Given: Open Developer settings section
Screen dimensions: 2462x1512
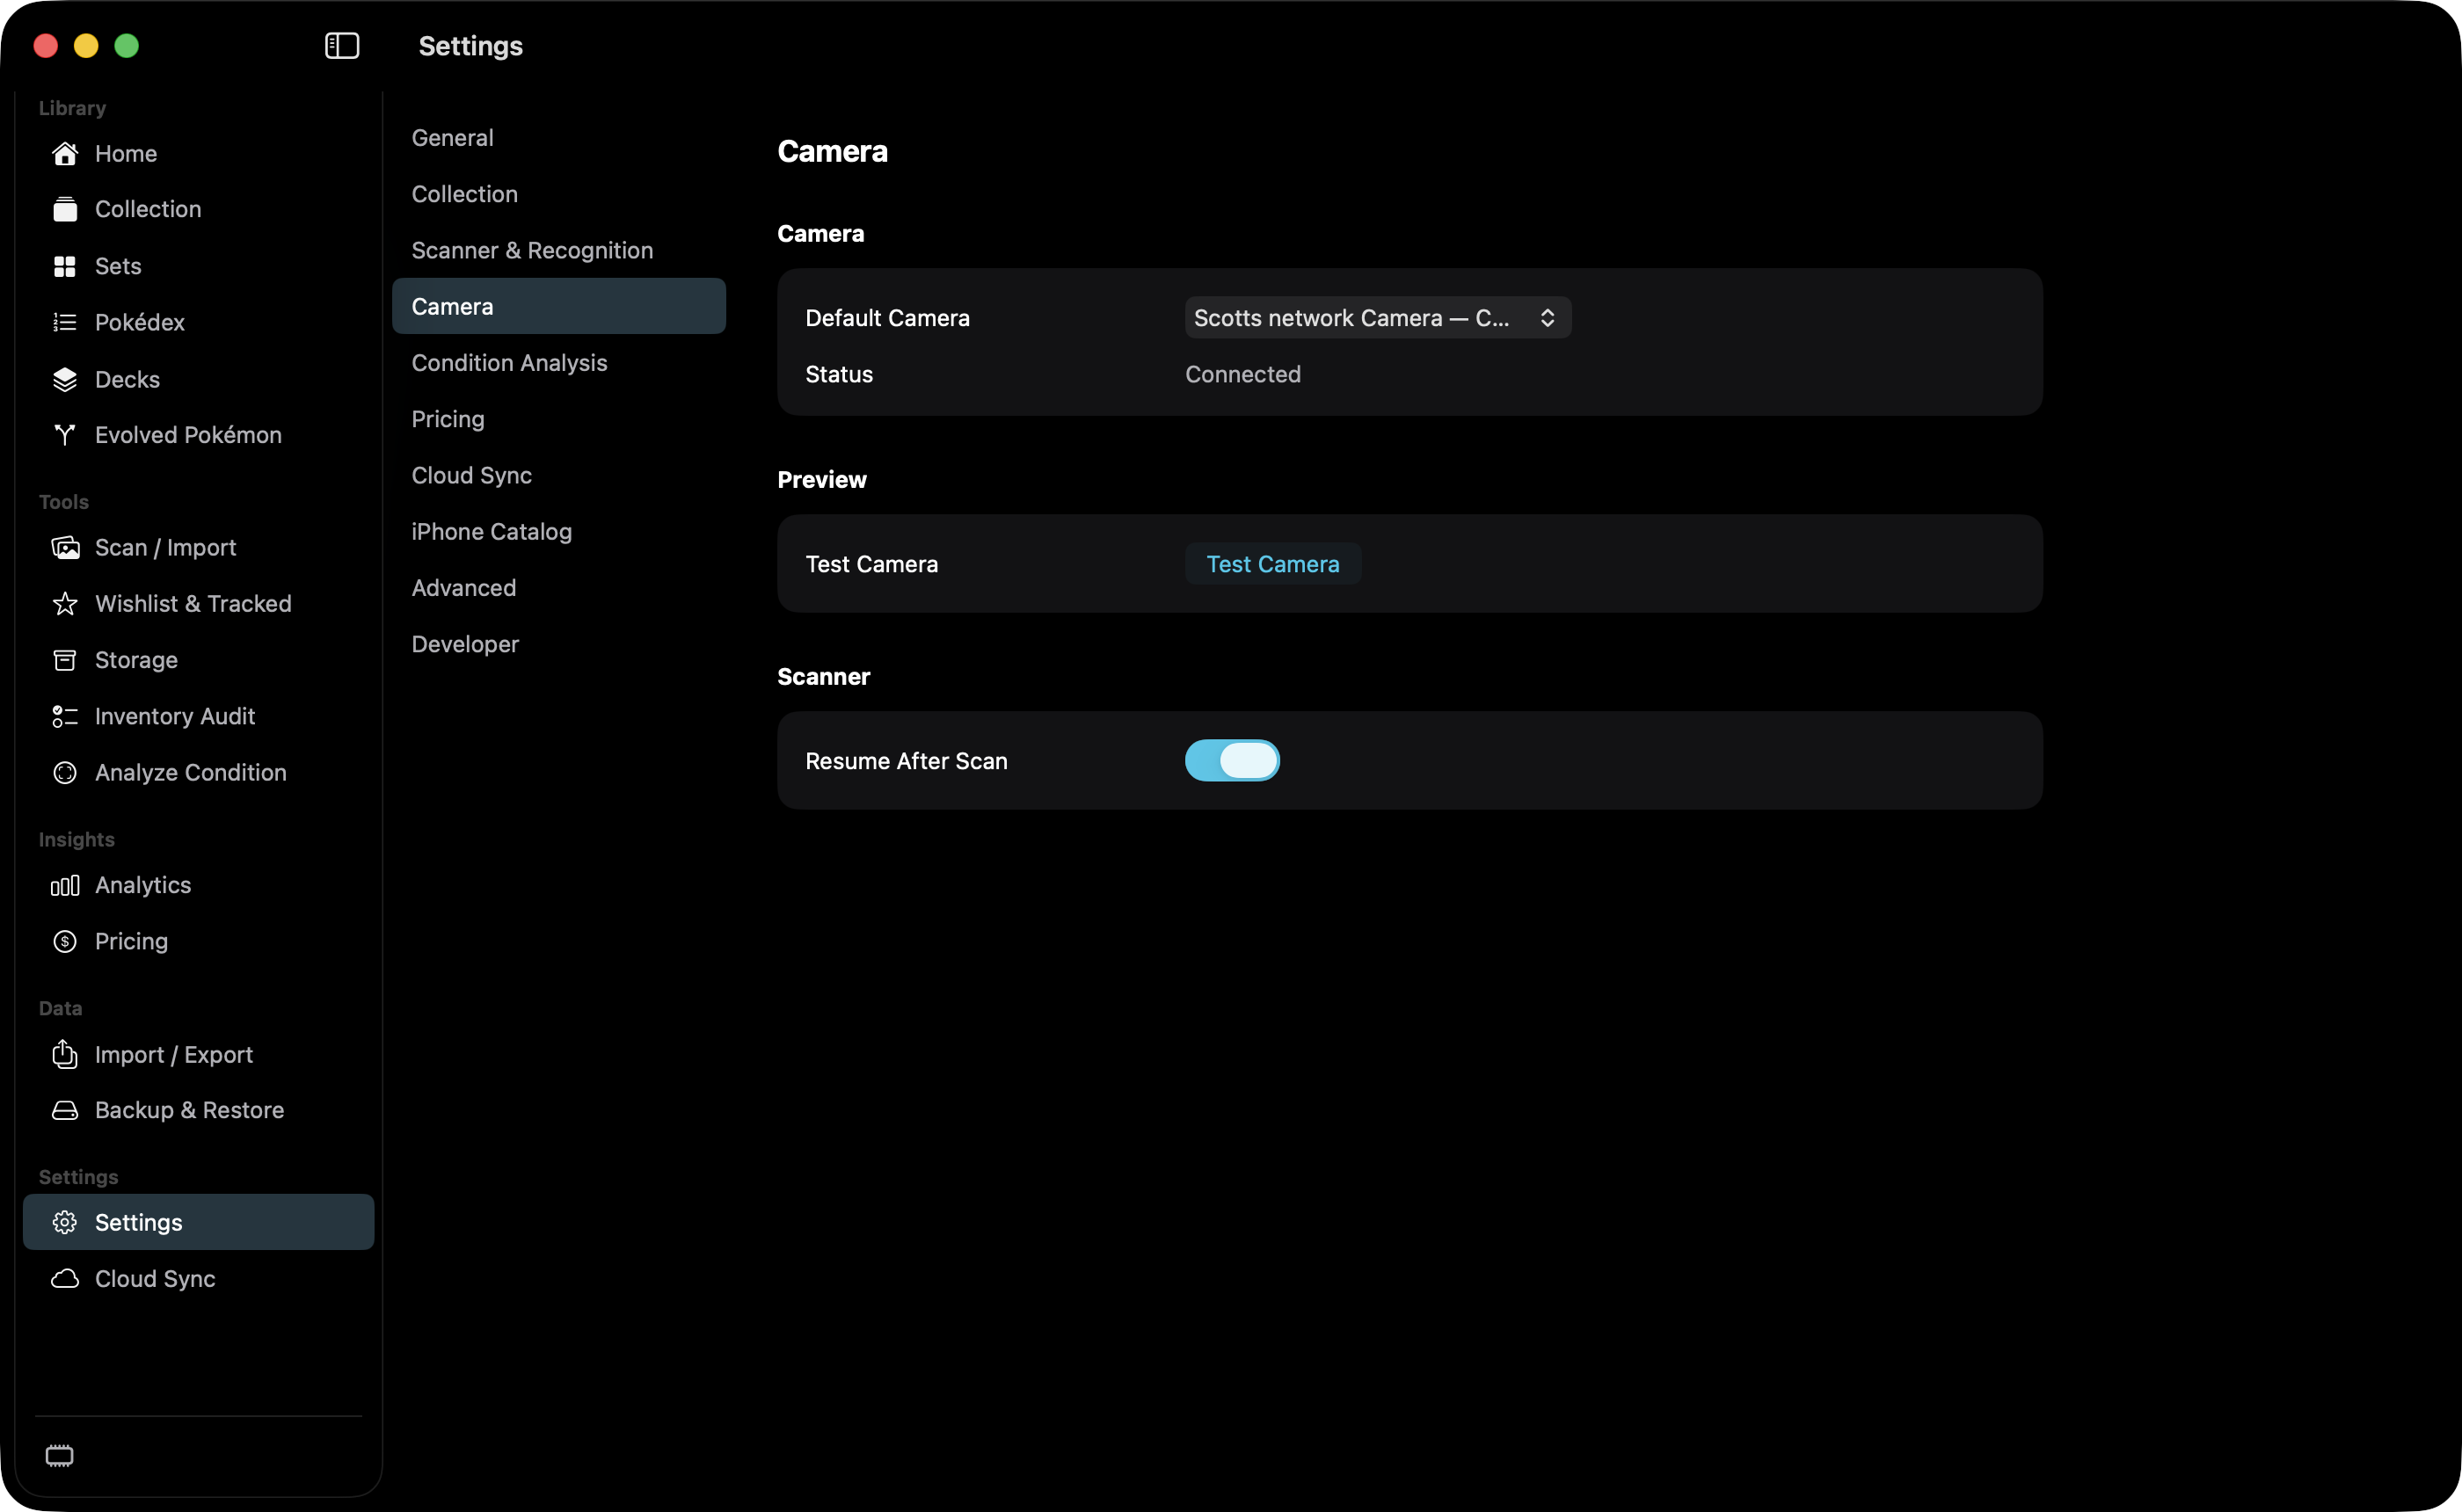Looking at the screenshot, I should tap(559, 644).
